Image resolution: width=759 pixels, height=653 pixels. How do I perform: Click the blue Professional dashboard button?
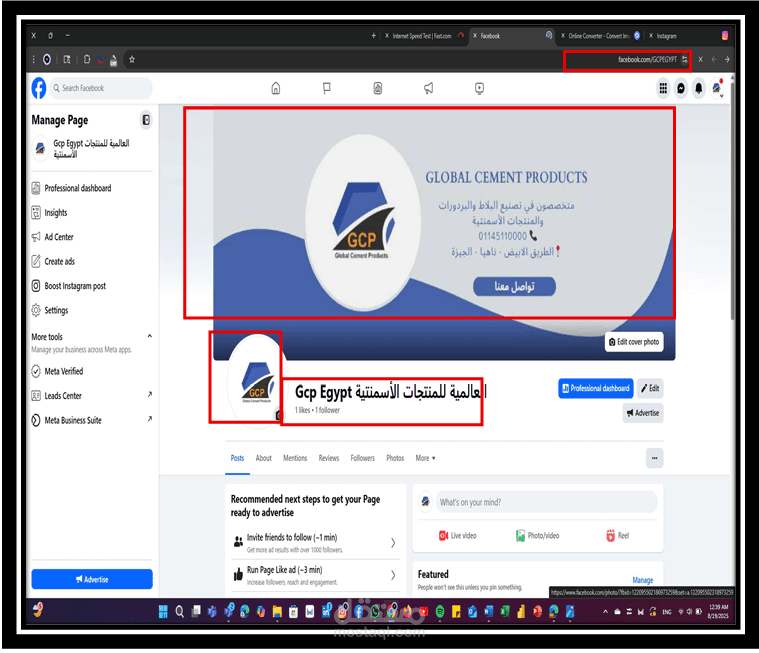coord(595,388)
